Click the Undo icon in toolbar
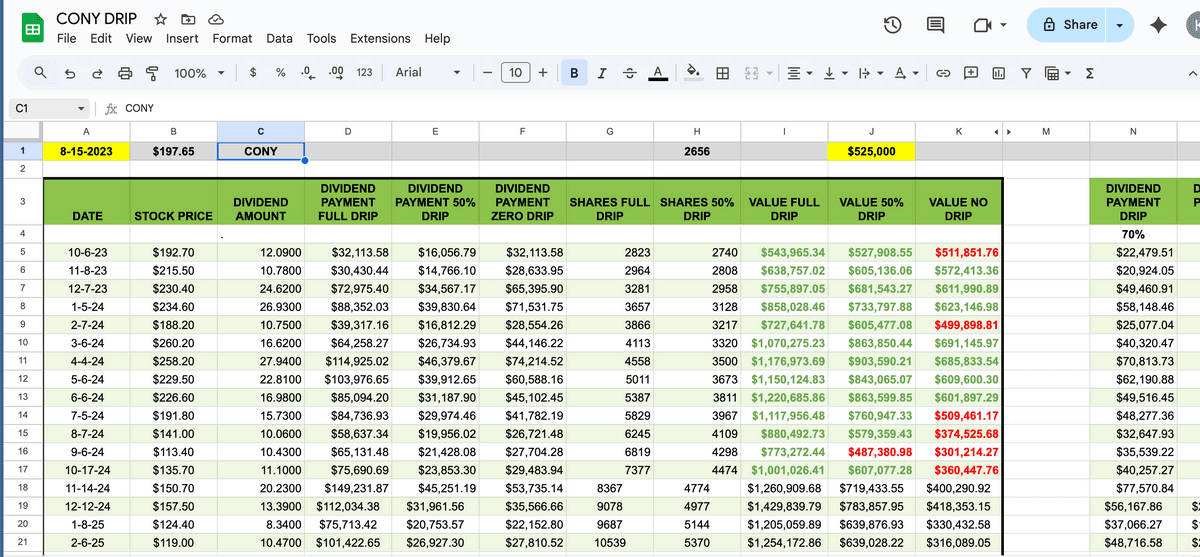The width and height of the screenshot is (1200, 557). tap(69, 73)
